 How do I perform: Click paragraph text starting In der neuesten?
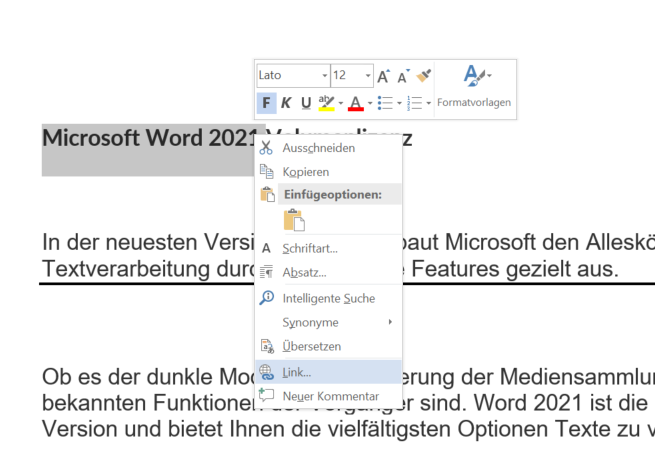tap(148, 242)
